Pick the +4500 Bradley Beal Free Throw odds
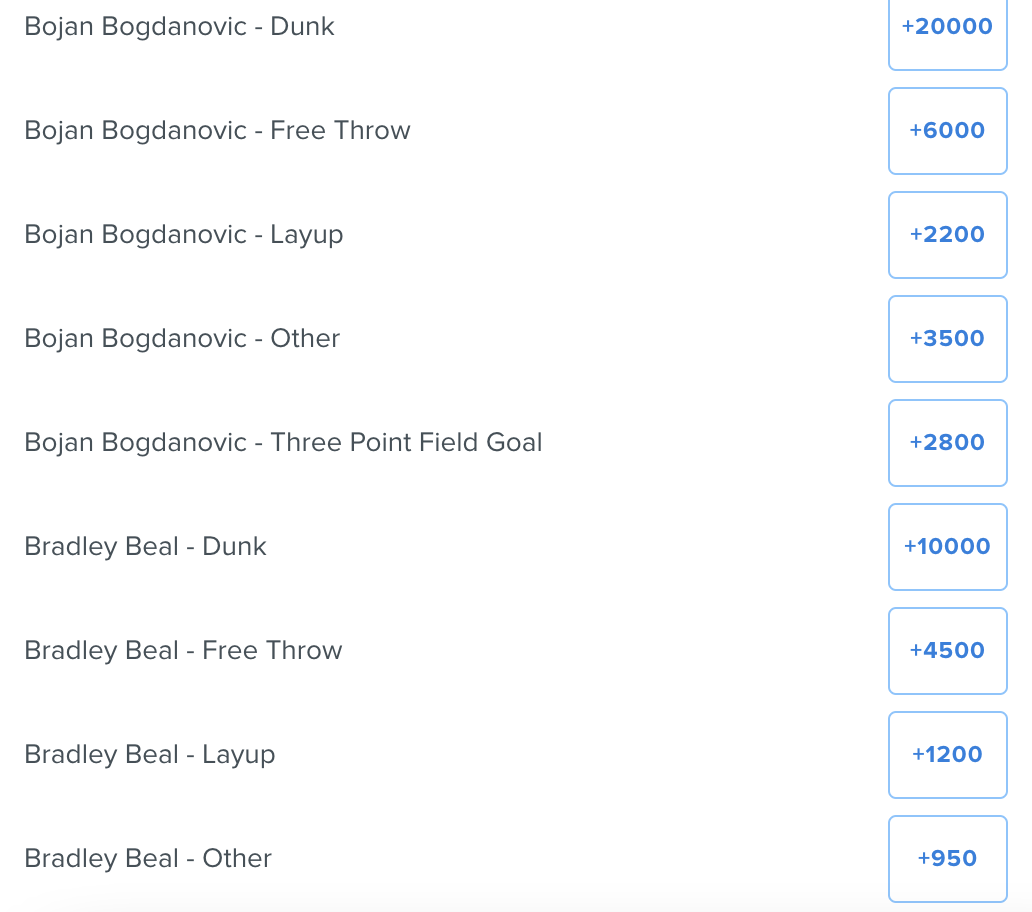Image resolution: width=1032 pixels, height=912 pixels. click(947, 651)
